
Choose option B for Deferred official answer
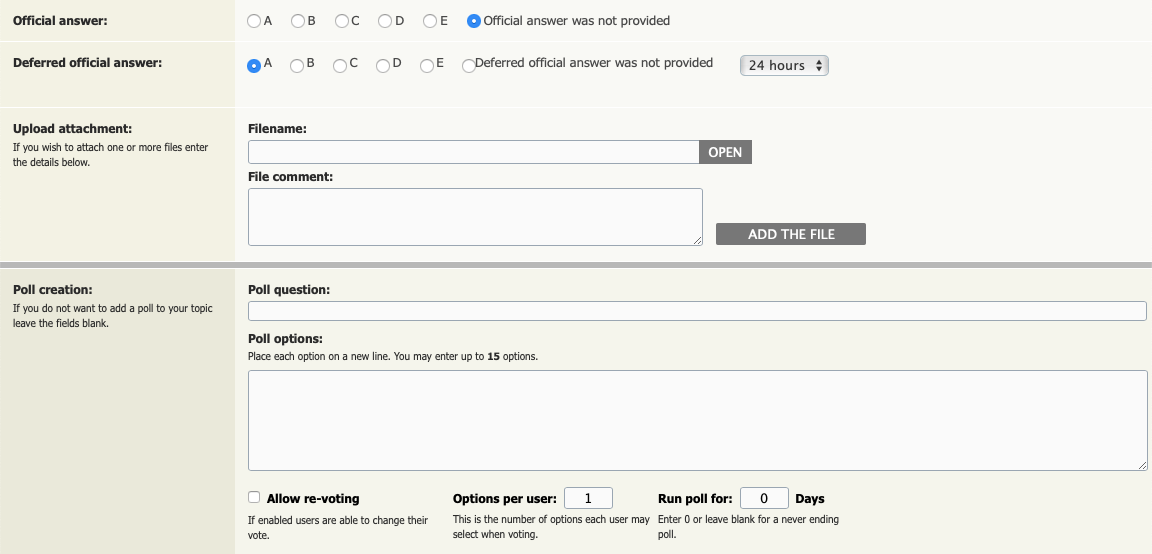(297, 65)
